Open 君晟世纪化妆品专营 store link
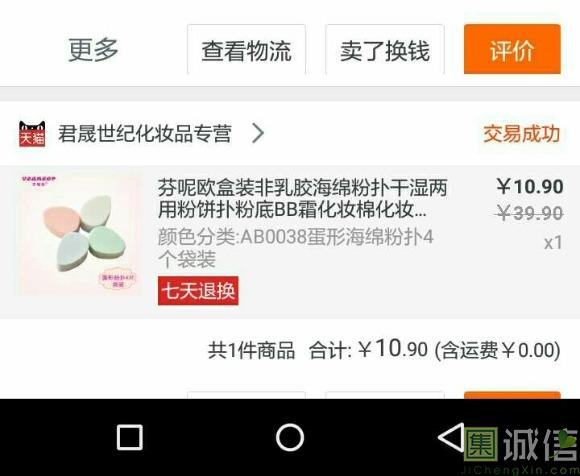 (145, 134)
